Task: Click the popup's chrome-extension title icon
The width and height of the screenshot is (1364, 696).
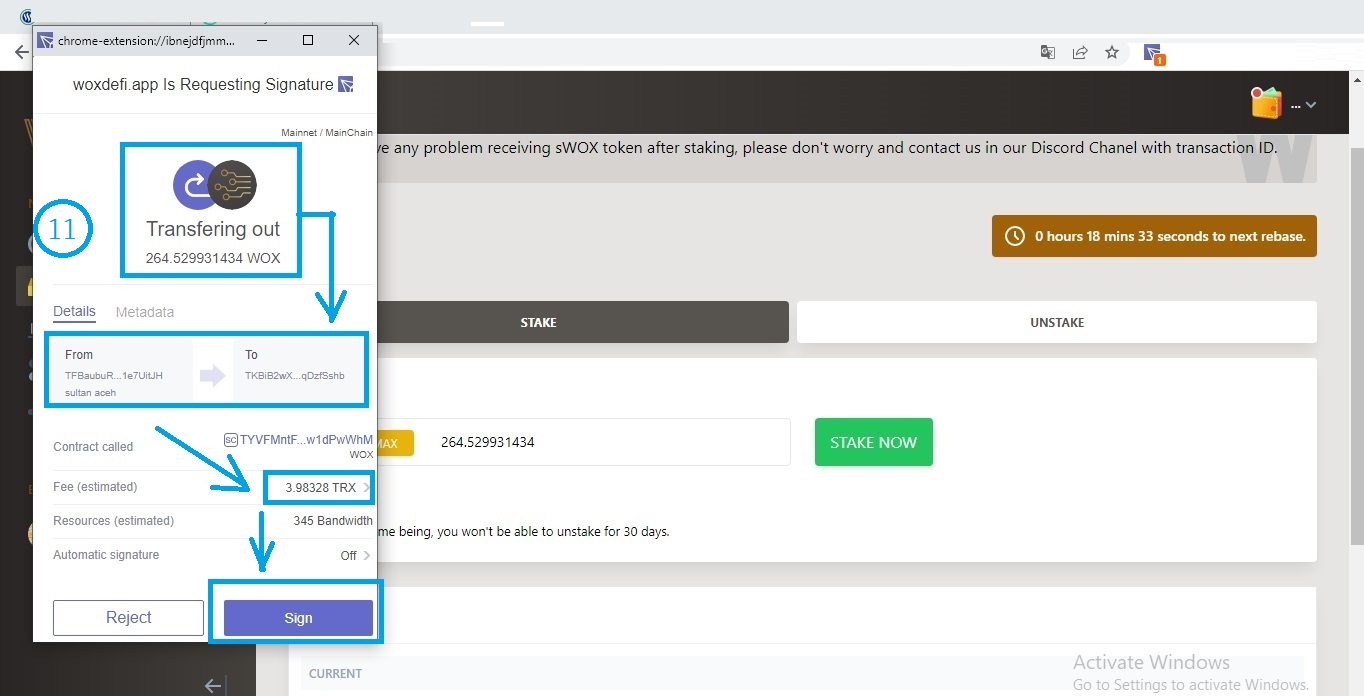Action: [45, 40]
